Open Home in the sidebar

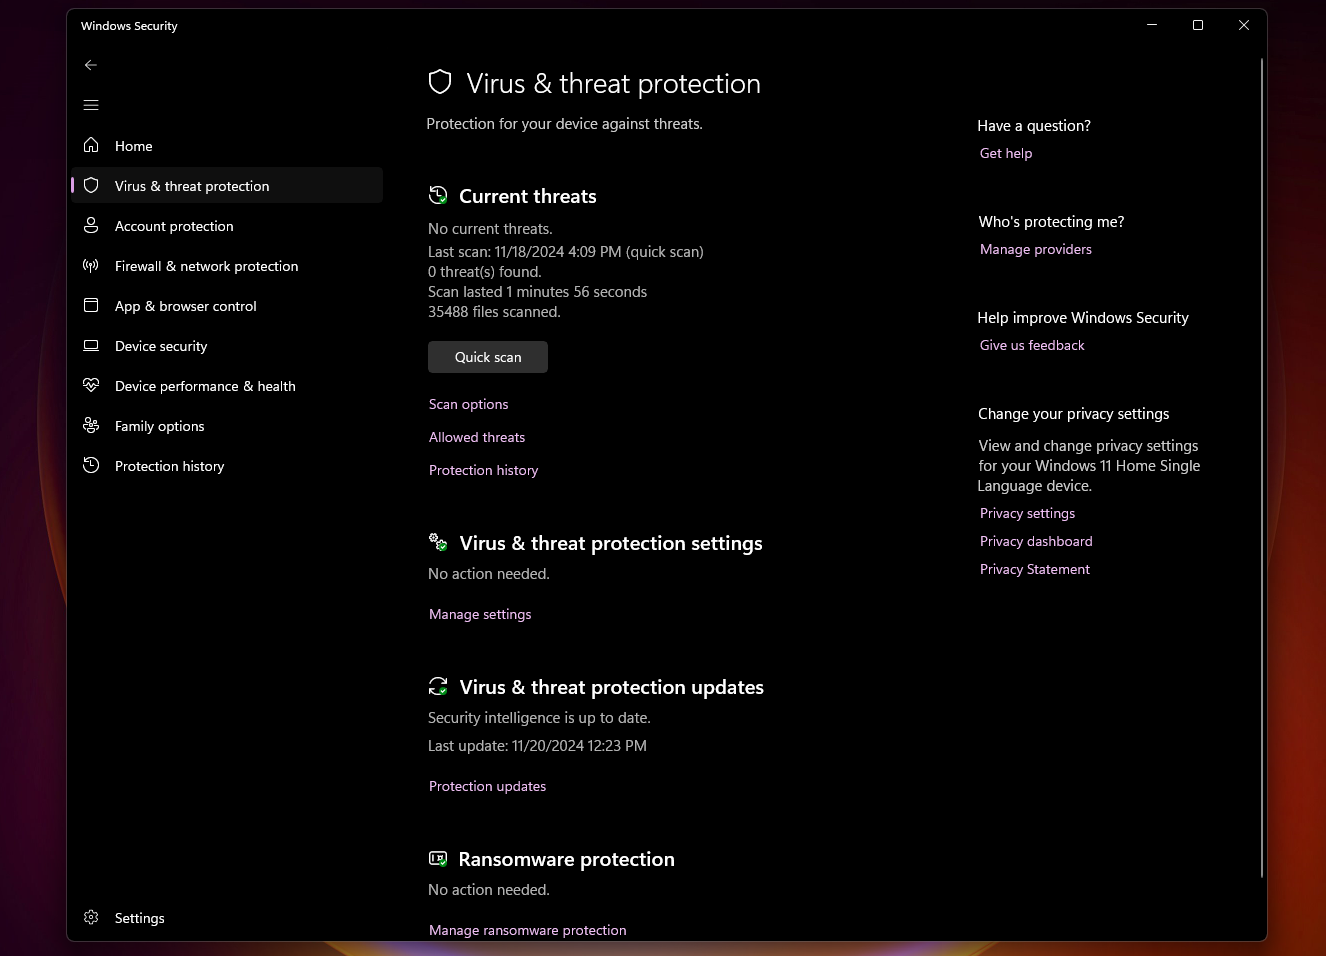tap(227, 146)
